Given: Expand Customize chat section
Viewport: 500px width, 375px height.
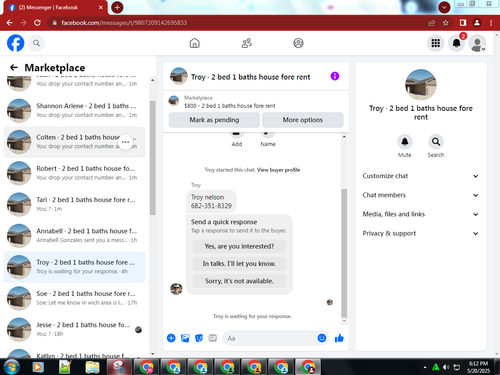Looking at the screenshot, I should click(420, 176).
